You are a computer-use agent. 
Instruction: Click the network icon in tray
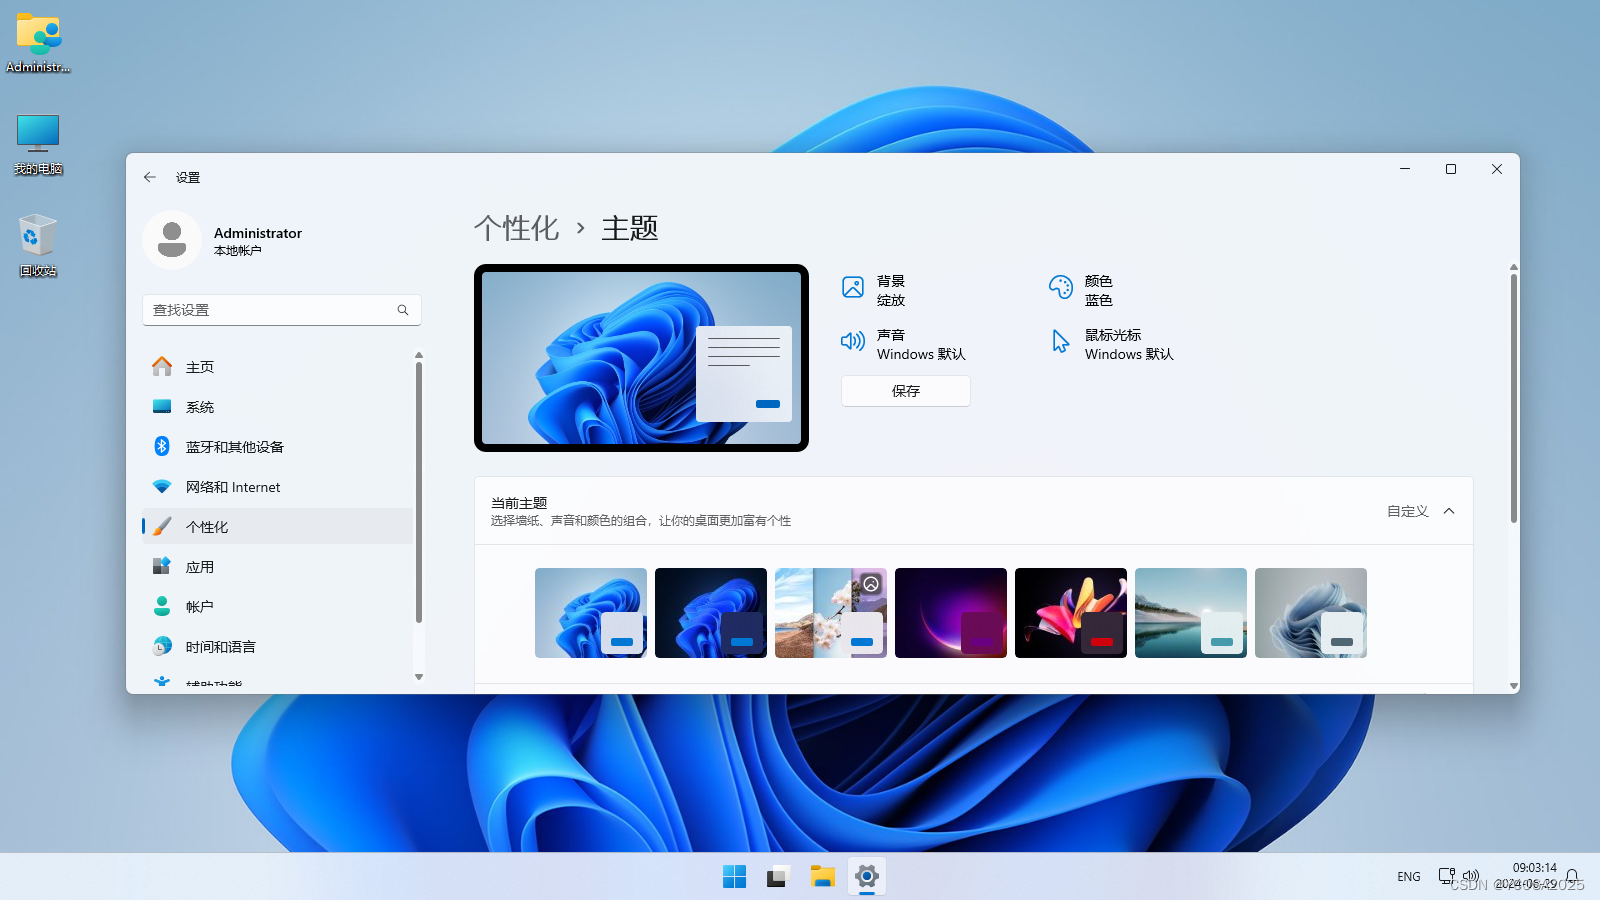(x=1447, y=876)
